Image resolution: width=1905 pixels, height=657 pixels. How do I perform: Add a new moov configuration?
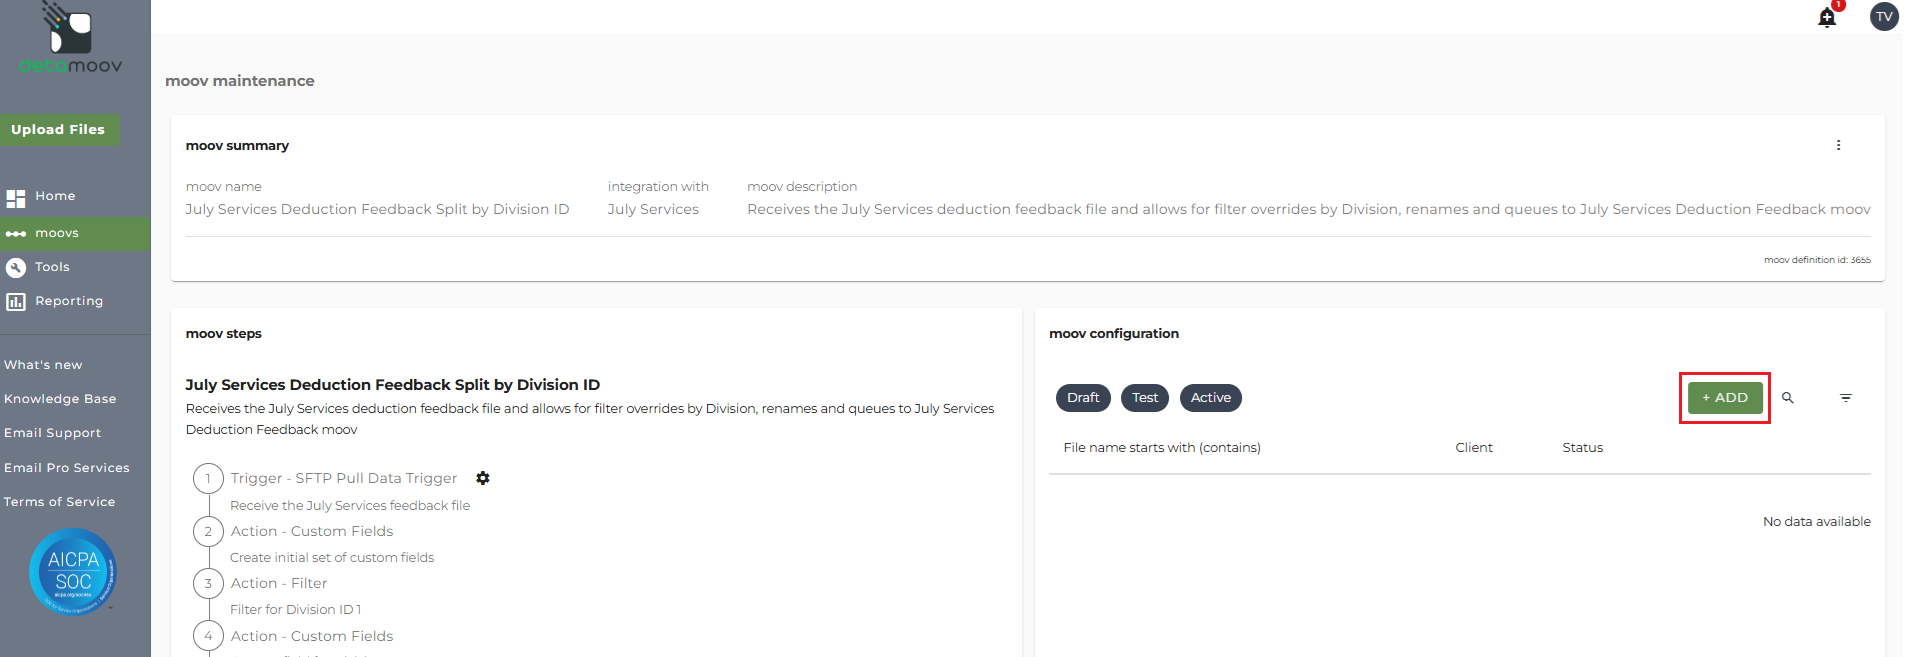1725,398
